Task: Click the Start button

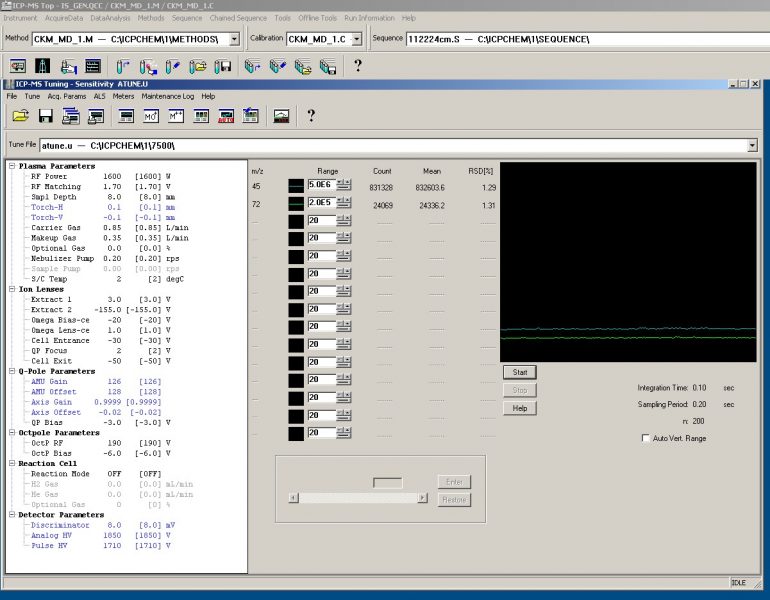Action: (x=520, y=372)
